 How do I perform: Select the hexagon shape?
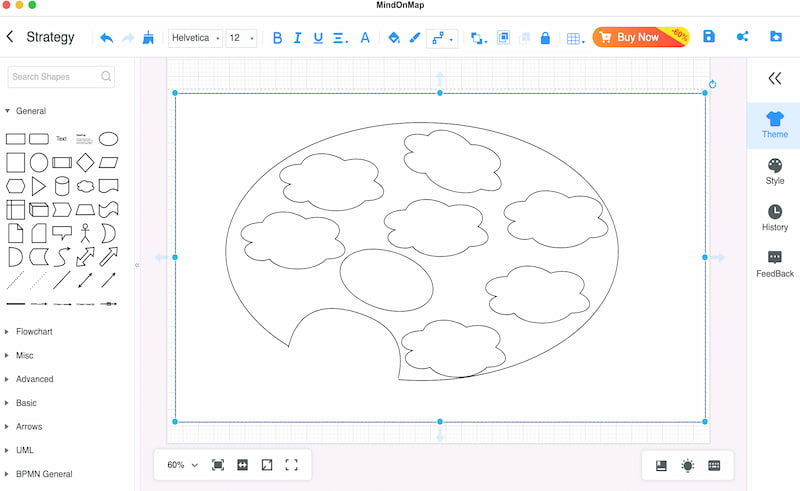pos(15,186)
